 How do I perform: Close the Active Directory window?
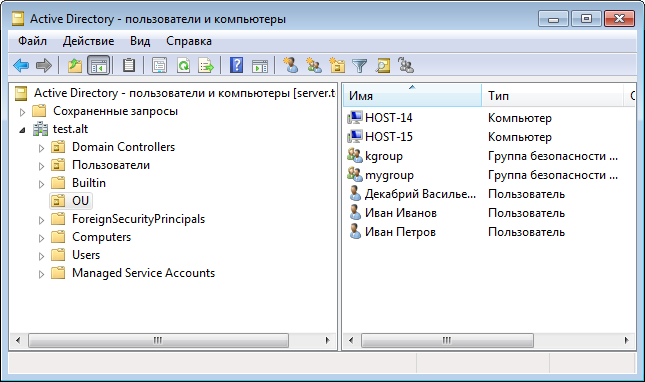619,19
